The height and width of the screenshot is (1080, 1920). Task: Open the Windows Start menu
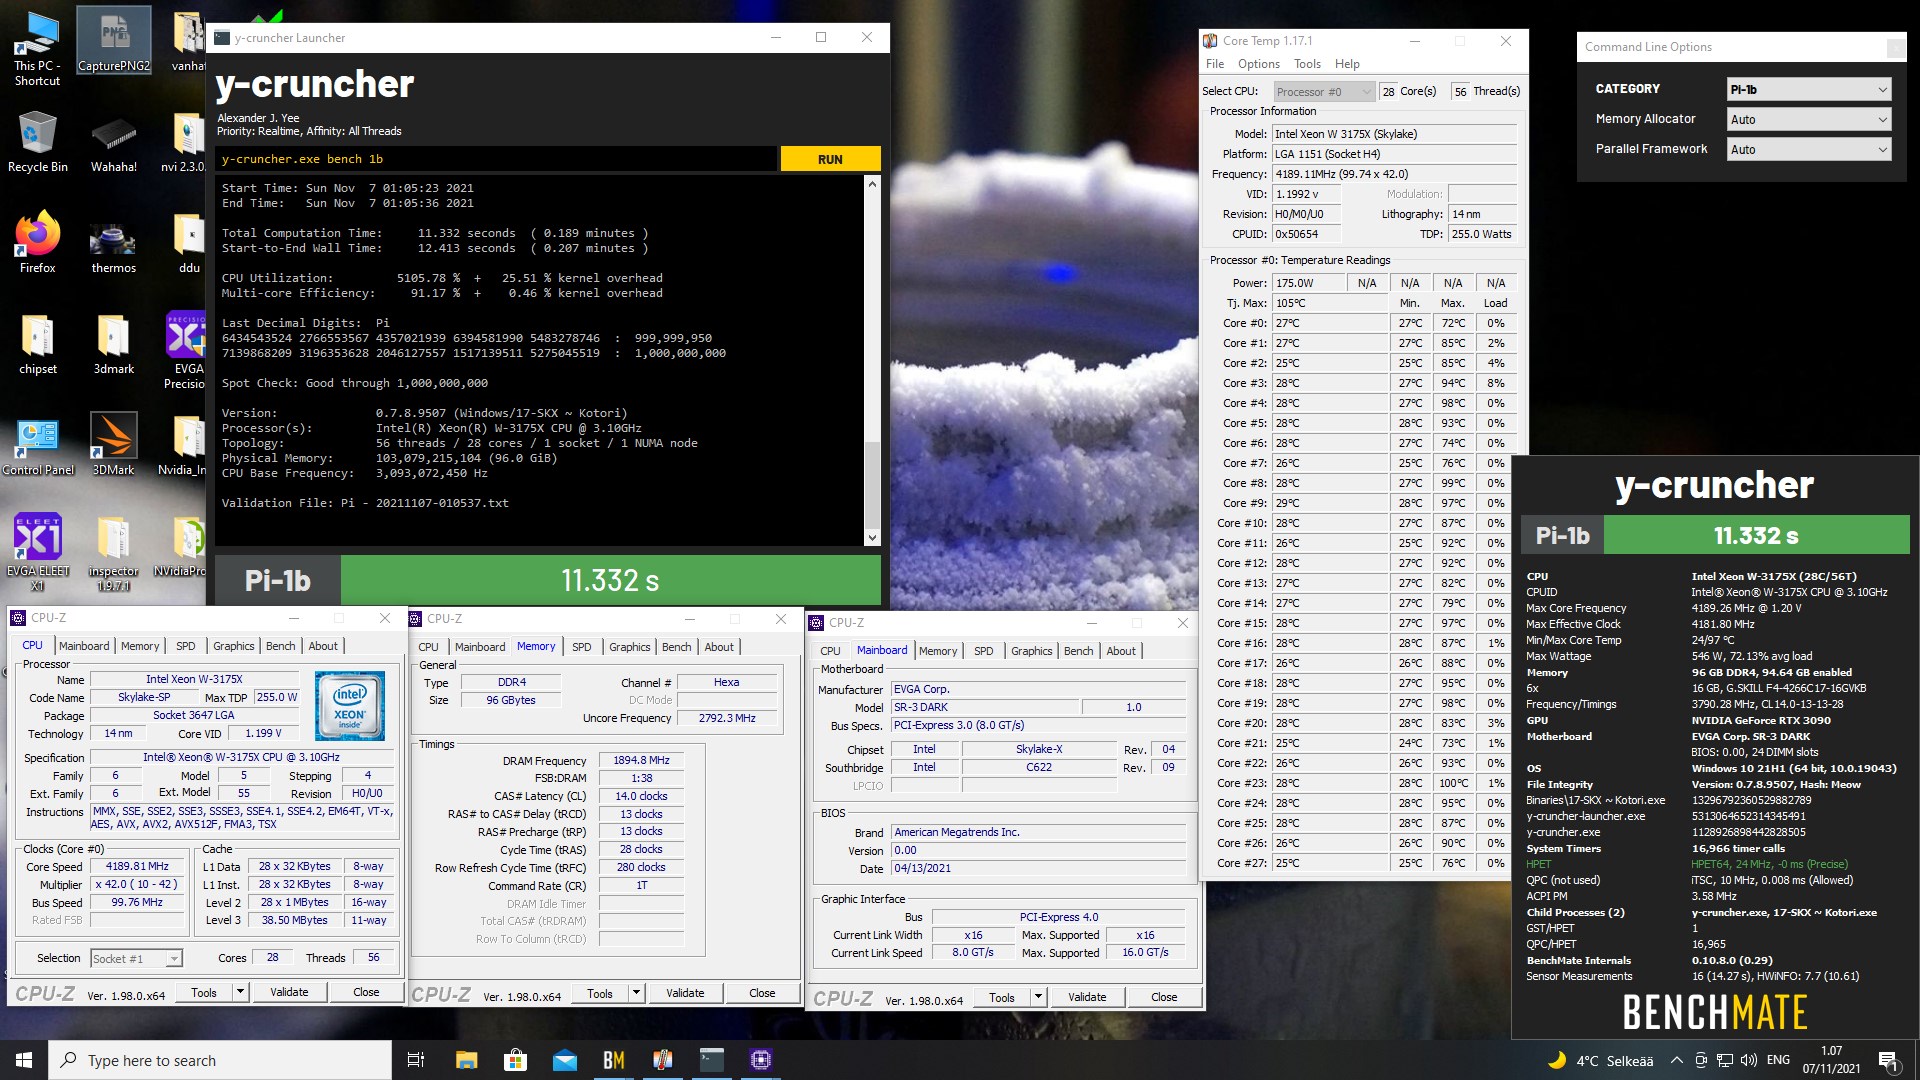pyautogui.click(x=24, y=1060)
